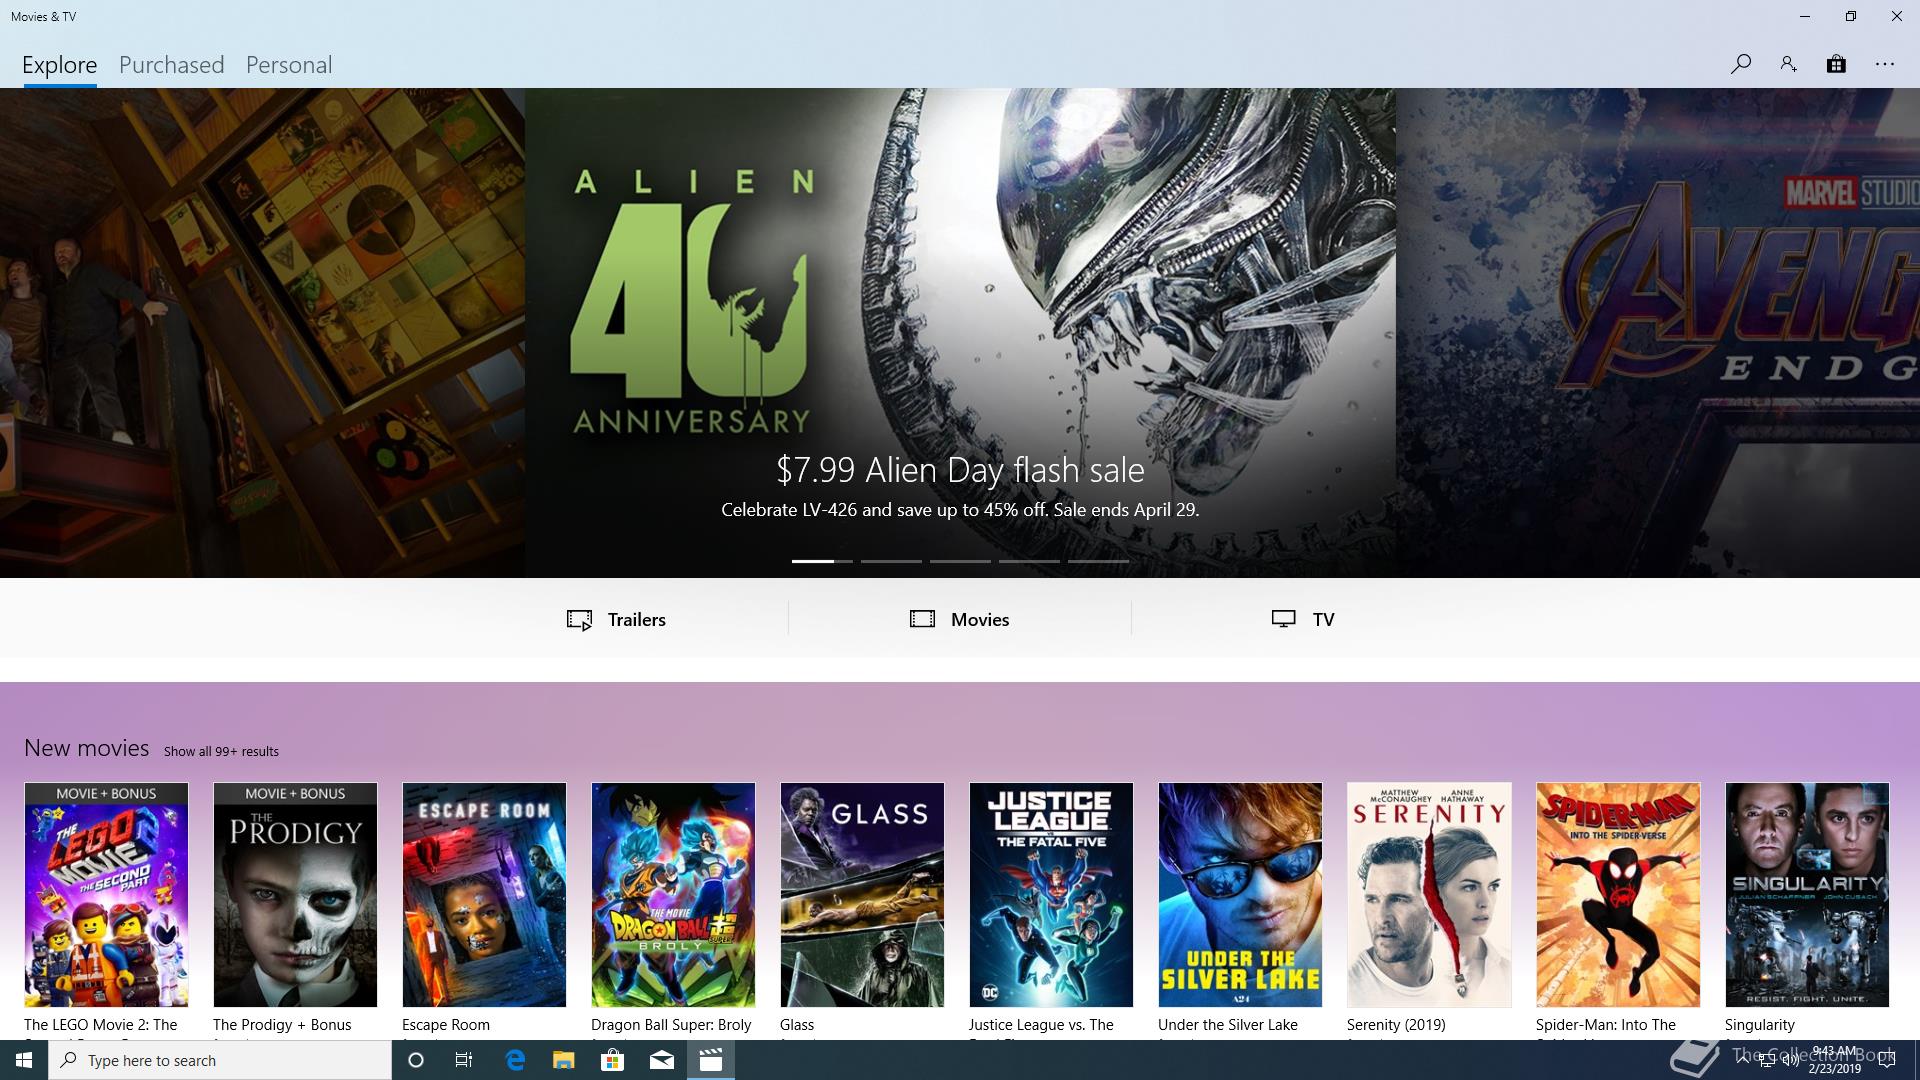Open The LEGO Movie 2 poster
Viewport: 1920px width, 1080px height.
coord(106,895)
